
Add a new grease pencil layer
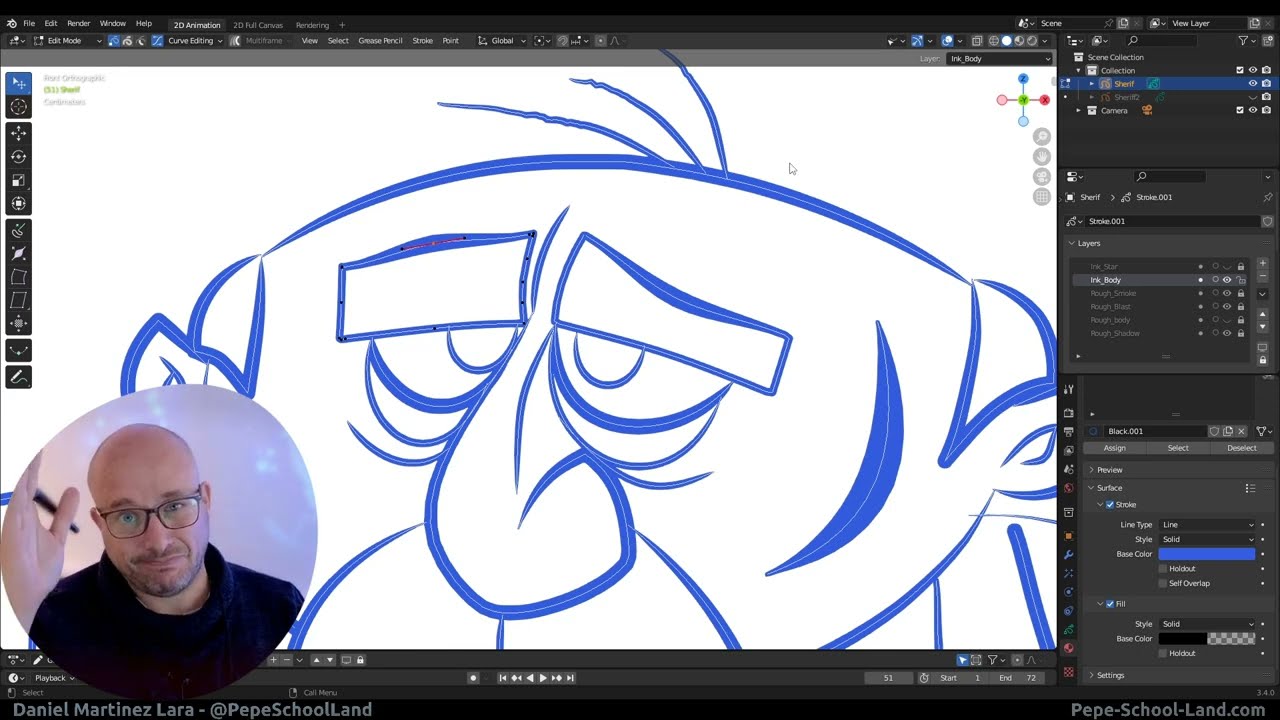pyautogui.click(x=1262, y=263)
